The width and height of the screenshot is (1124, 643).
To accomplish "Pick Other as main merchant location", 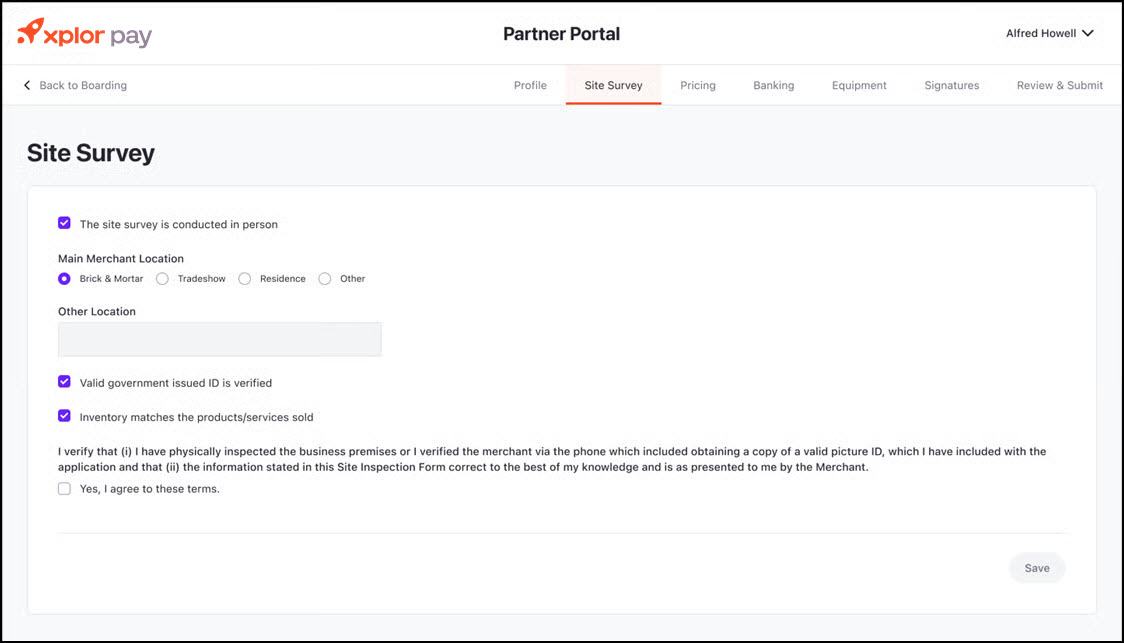I will [x=325, y=279].
